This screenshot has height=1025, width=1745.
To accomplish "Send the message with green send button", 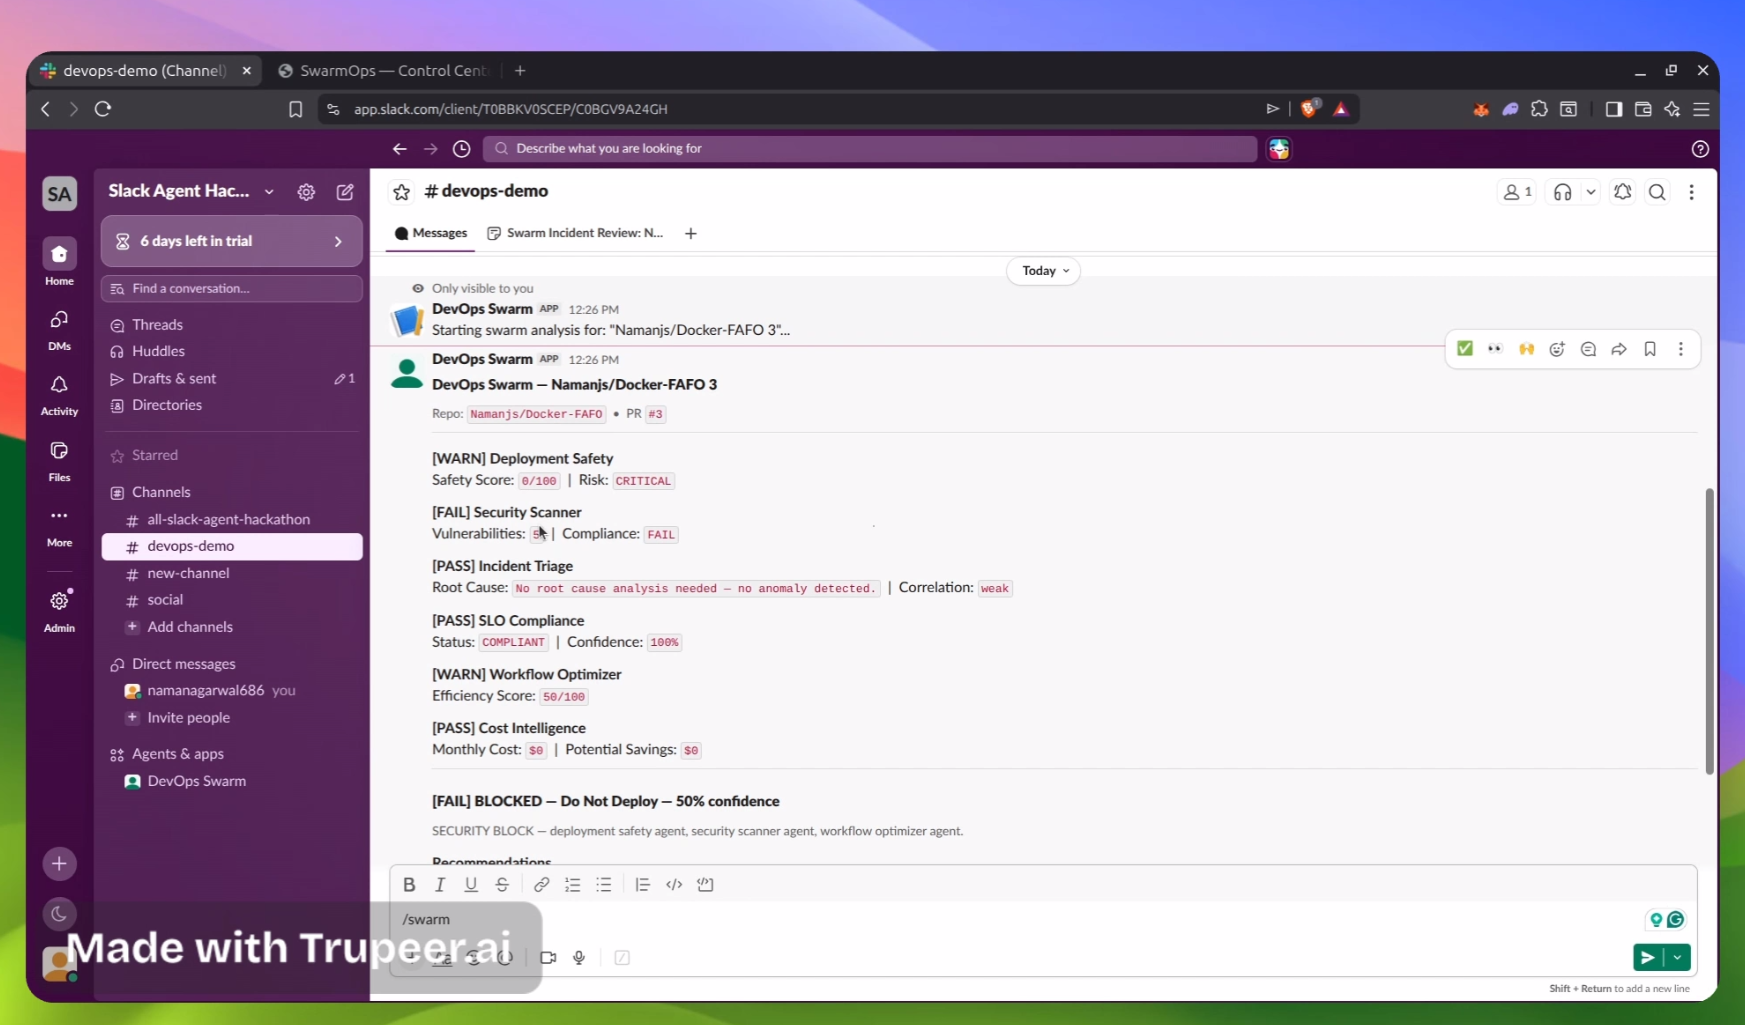I will coord(1648,958).
